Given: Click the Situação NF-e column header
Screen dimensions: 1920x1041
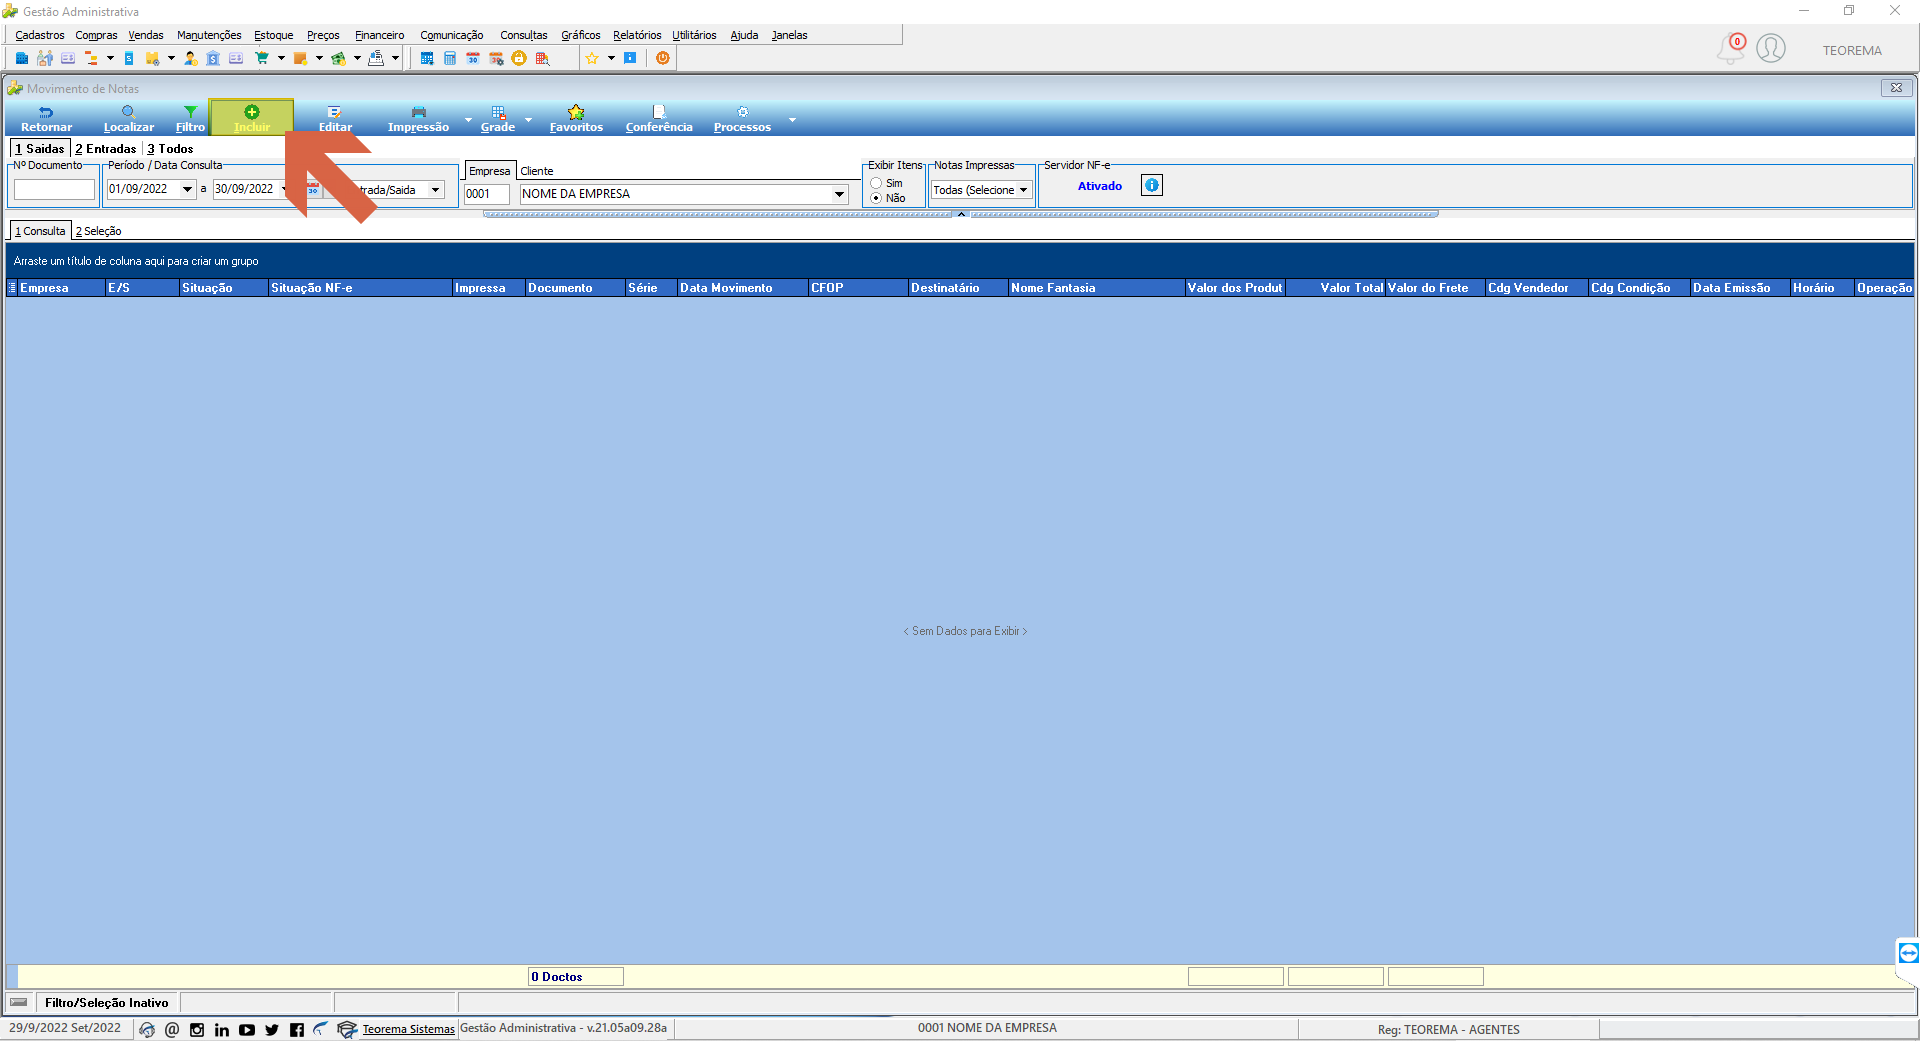Looking at the screenshot, I should point(360,288).
